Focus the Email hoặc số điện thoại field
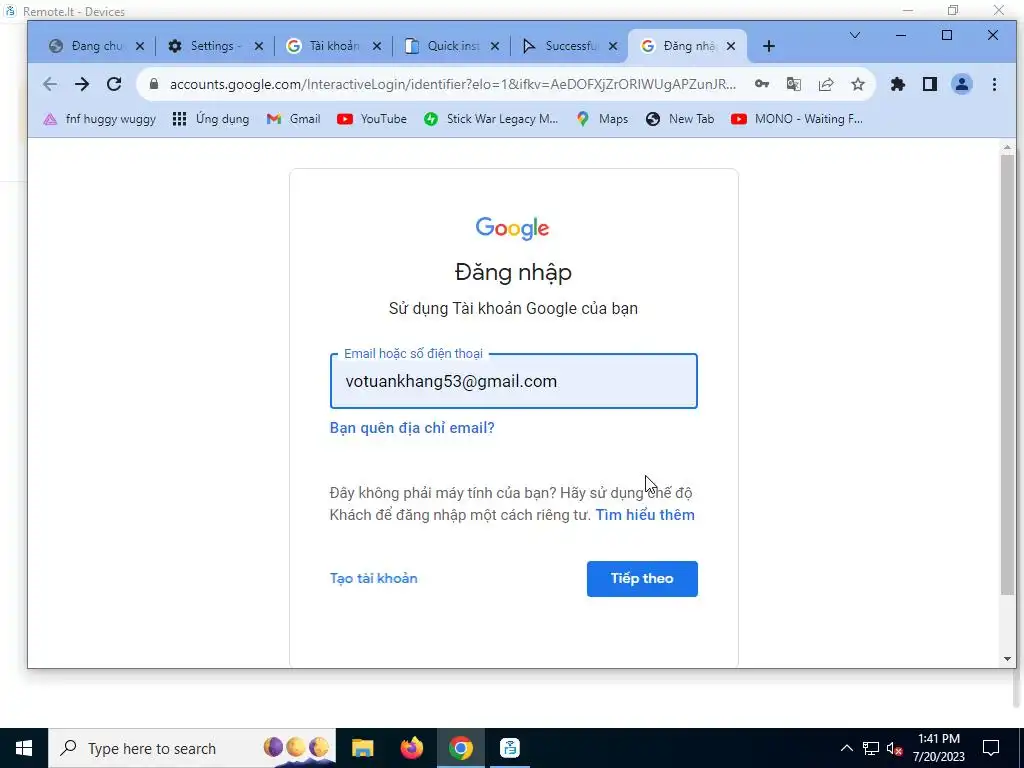 pyautogui.click(x=513, y=381)
